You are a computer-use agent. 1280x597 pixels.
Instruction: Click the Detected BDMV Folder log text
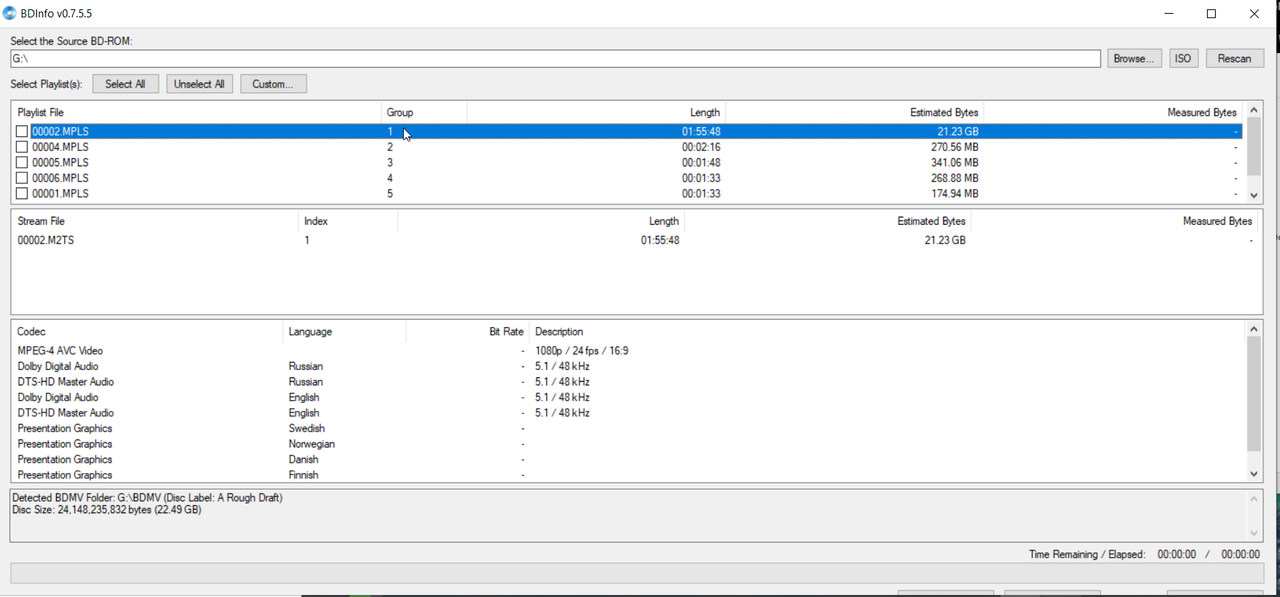click(x=147, y=498)
